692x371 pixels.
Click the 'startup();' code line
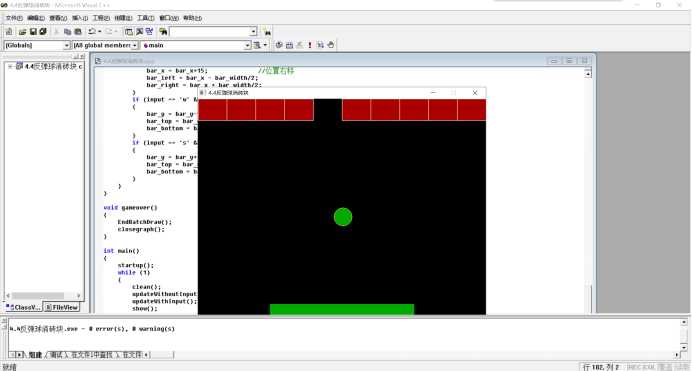click(135, 265)
